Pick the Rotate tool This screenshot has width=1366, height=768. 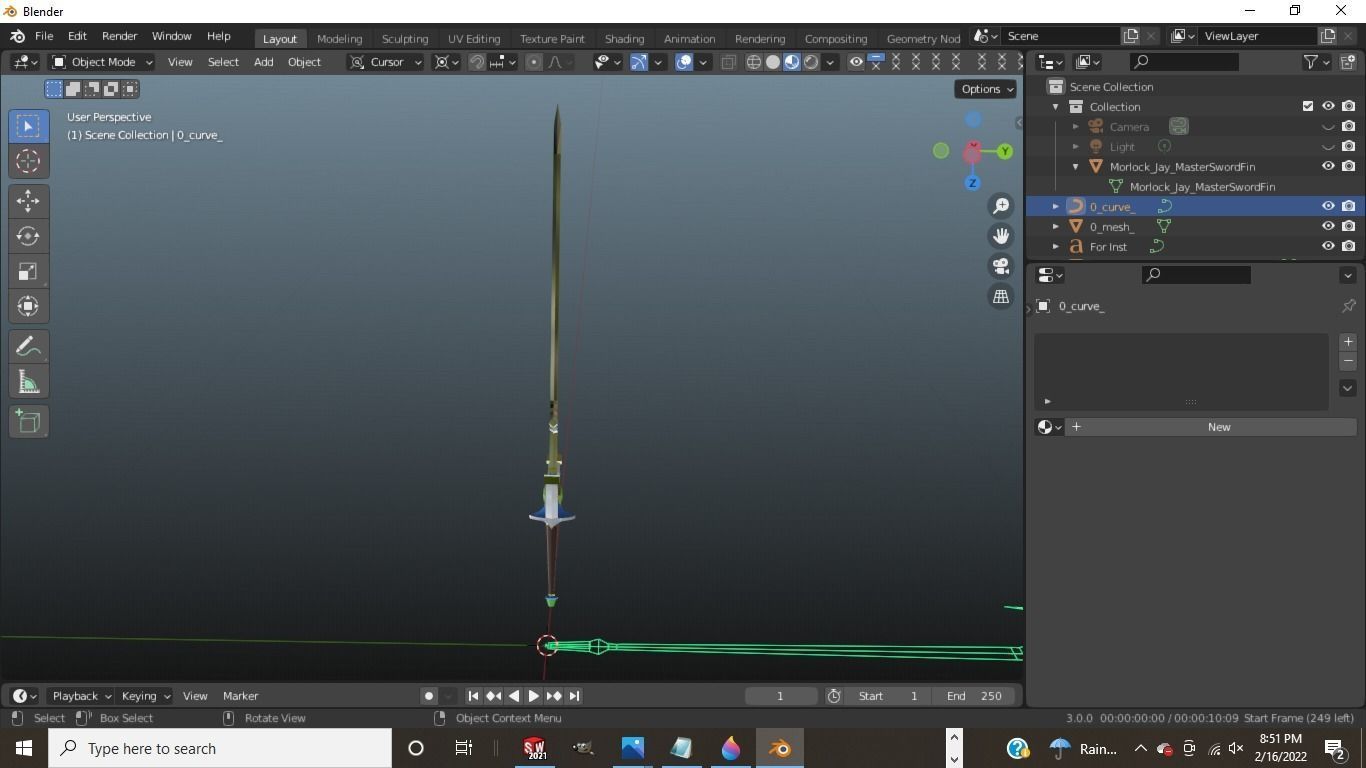(x=28, y=236)
